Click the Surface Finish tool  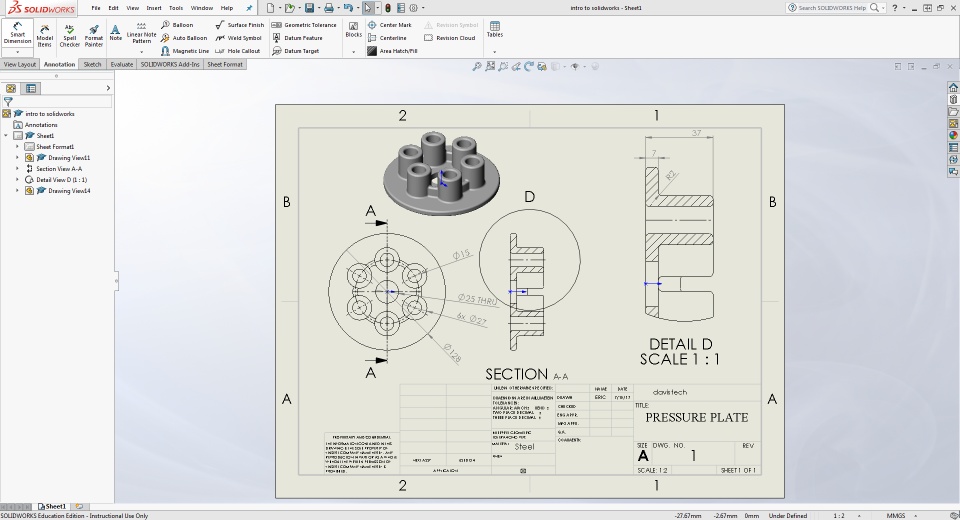point(240,25)
